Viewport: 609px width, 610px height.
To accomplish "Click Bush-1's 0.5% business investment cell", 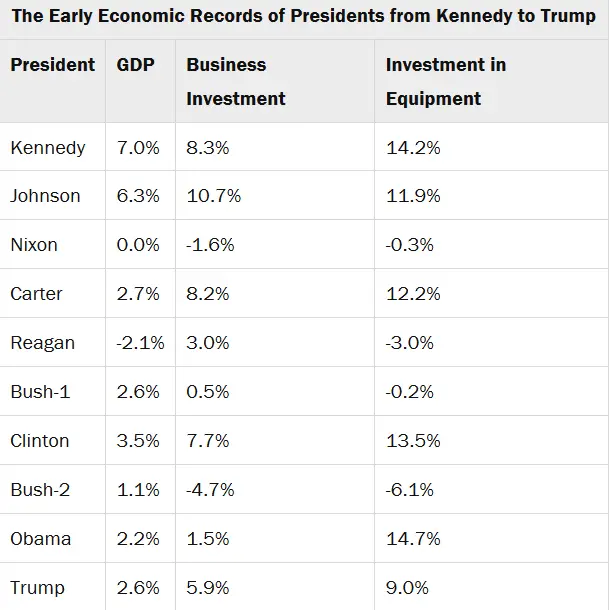I will pos(208,392).
